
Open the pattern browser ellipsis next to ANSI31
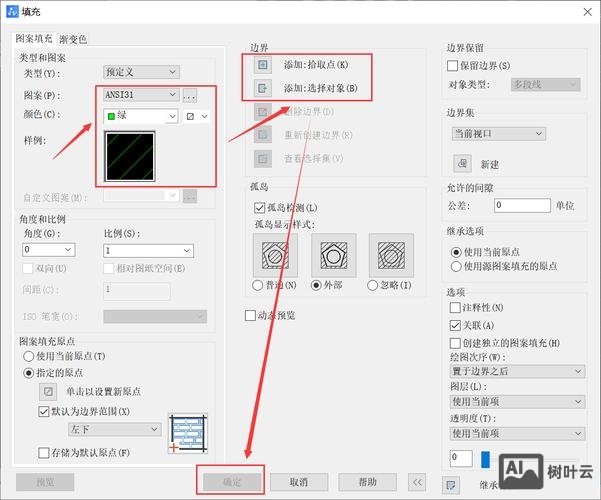coord(190,95)
